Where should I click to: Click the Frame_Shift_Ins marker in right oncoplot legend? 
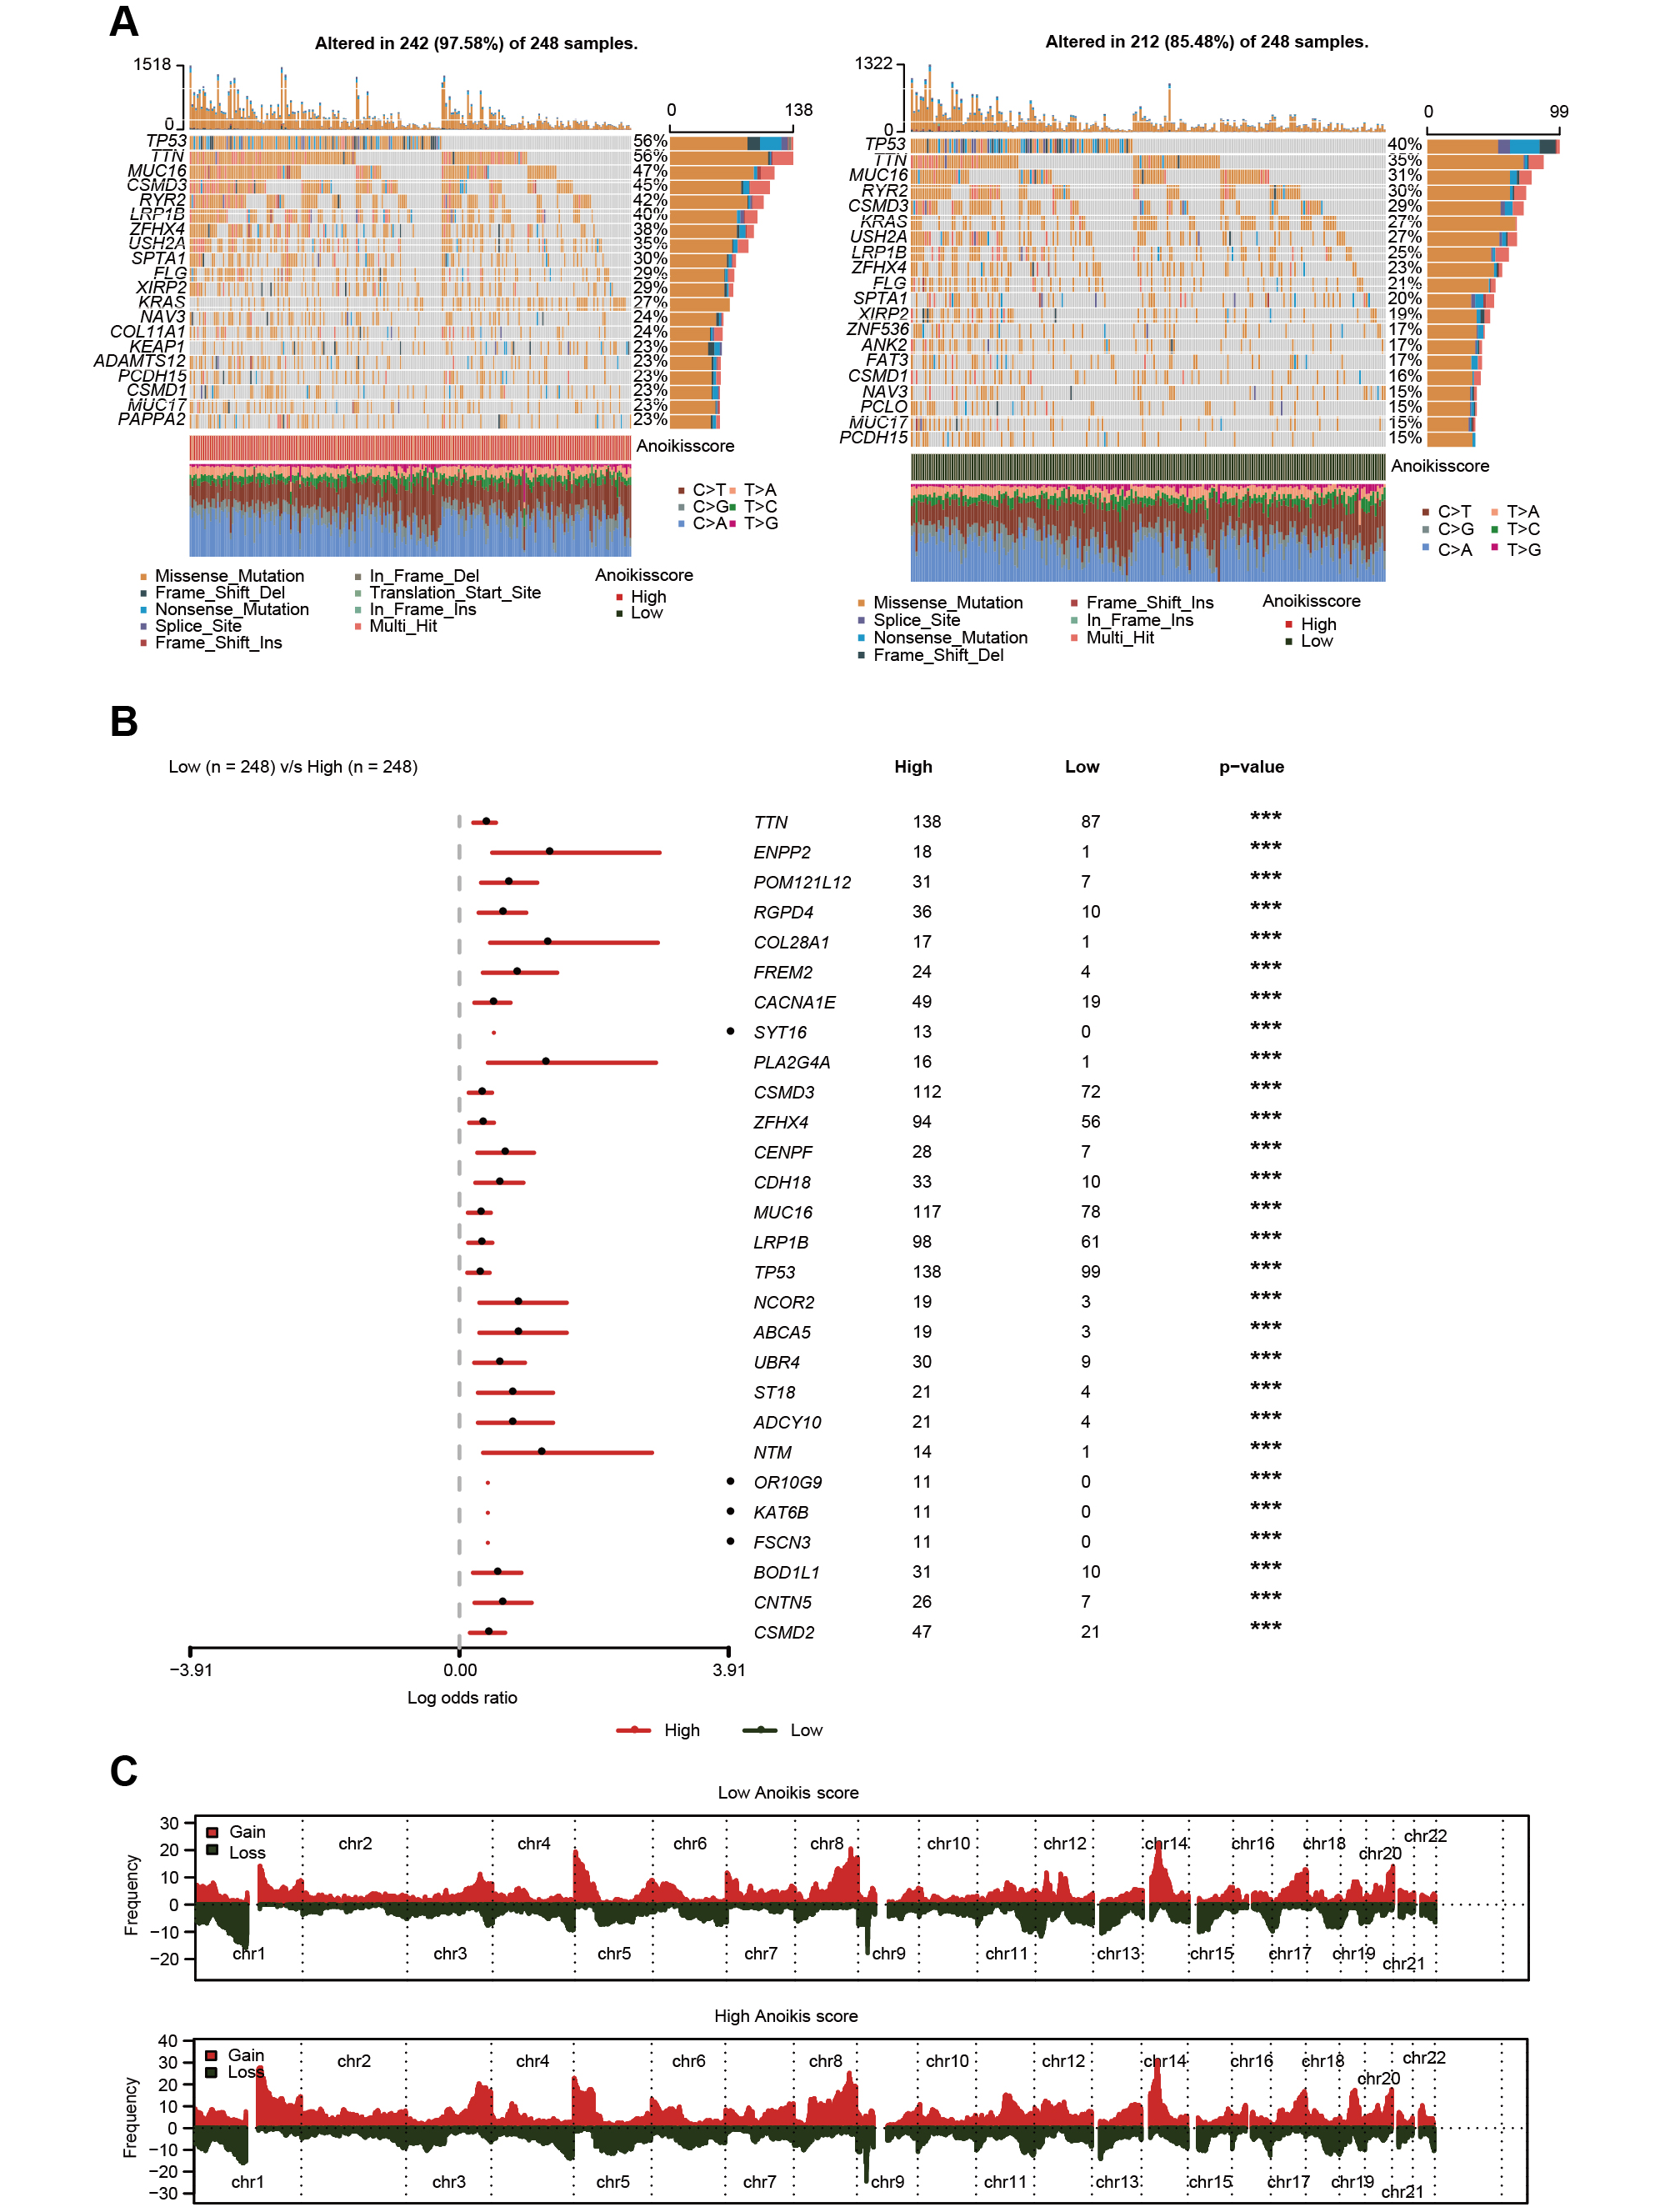coord(1074,603)
